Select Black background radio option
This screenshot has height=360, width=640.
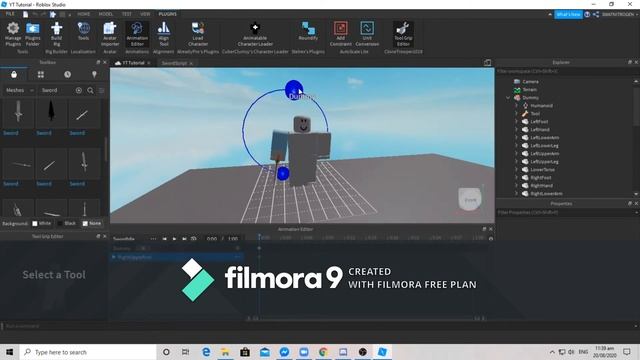pos(67,223)
